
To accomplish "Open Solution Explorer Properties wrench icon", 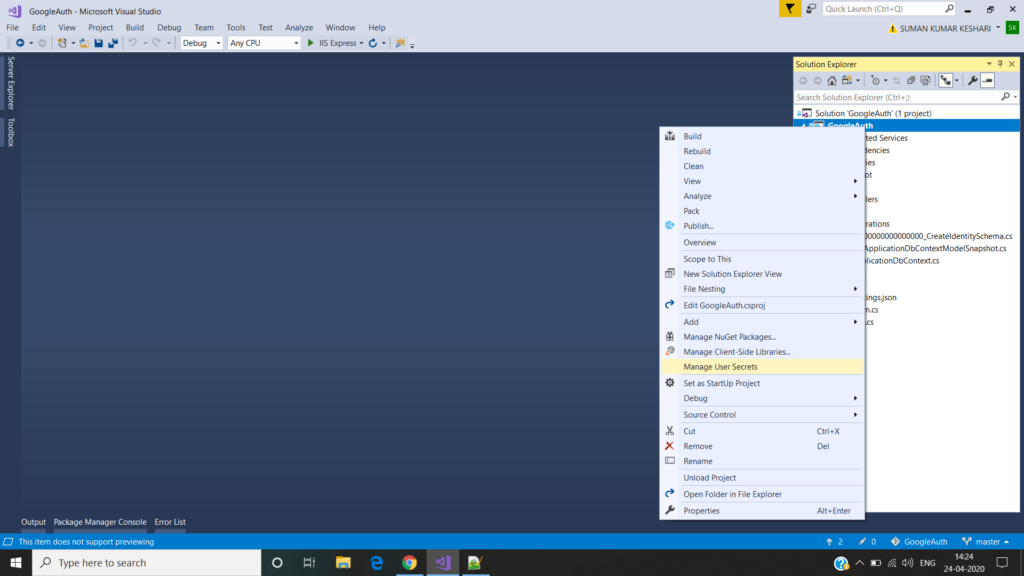I will (x=972, y=80).
